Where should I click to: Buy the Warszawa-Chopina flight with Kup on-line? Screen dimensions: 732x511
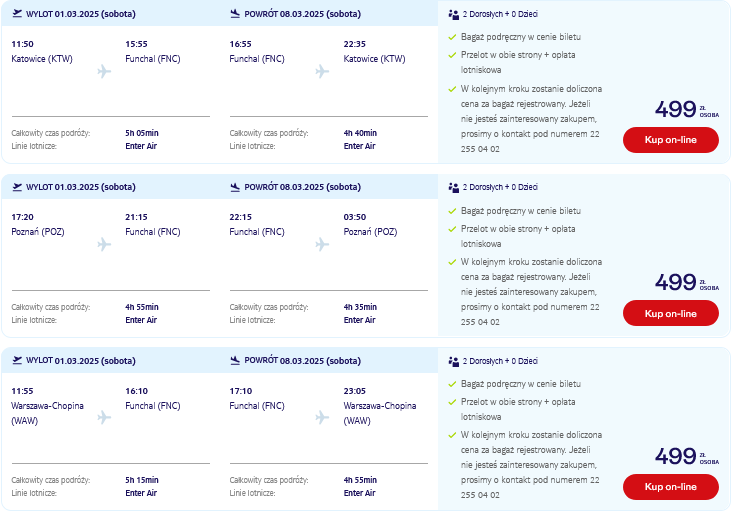pyautogui.click(x=670, y=486)
